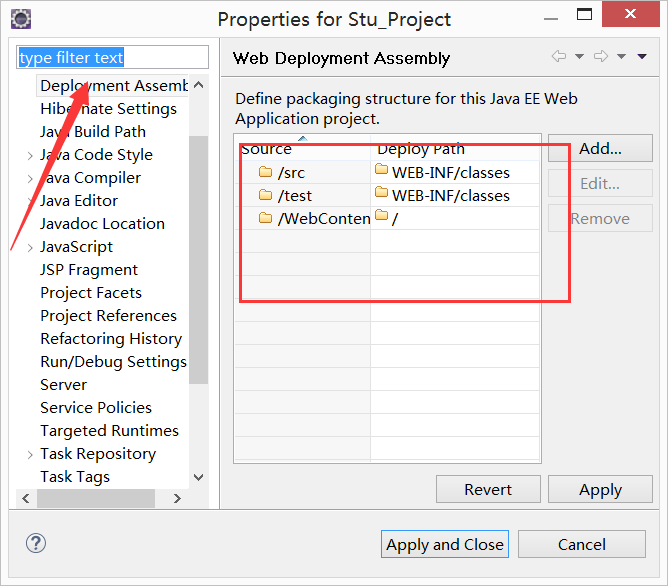The height and width of the screenshot is (586, 668).
Task: Click the type filter text field
Action: click(x=112, y=57)
